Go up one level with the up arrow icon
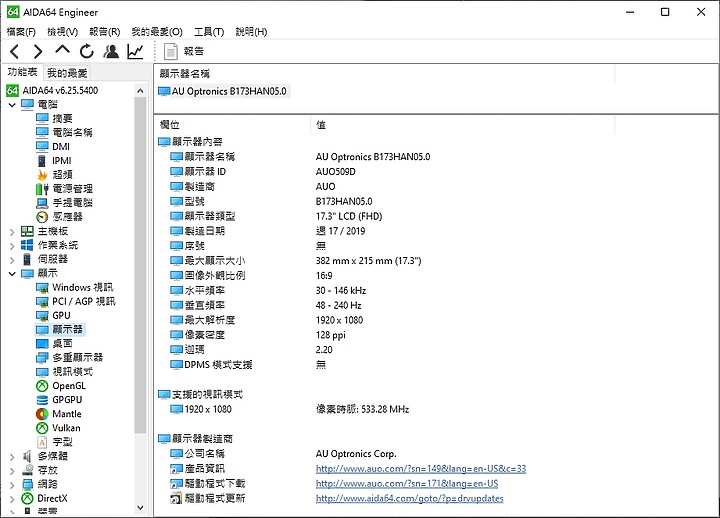Screen dimensions: 720x518 (x=62, y=50)
